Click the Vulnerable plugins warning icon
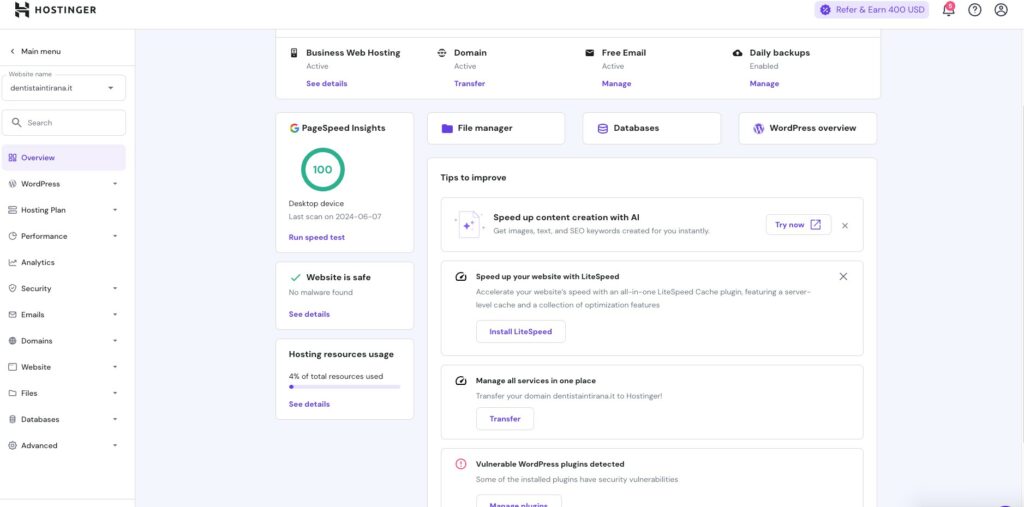Viewport: 1024px width, 507px height. click(461, 464)
